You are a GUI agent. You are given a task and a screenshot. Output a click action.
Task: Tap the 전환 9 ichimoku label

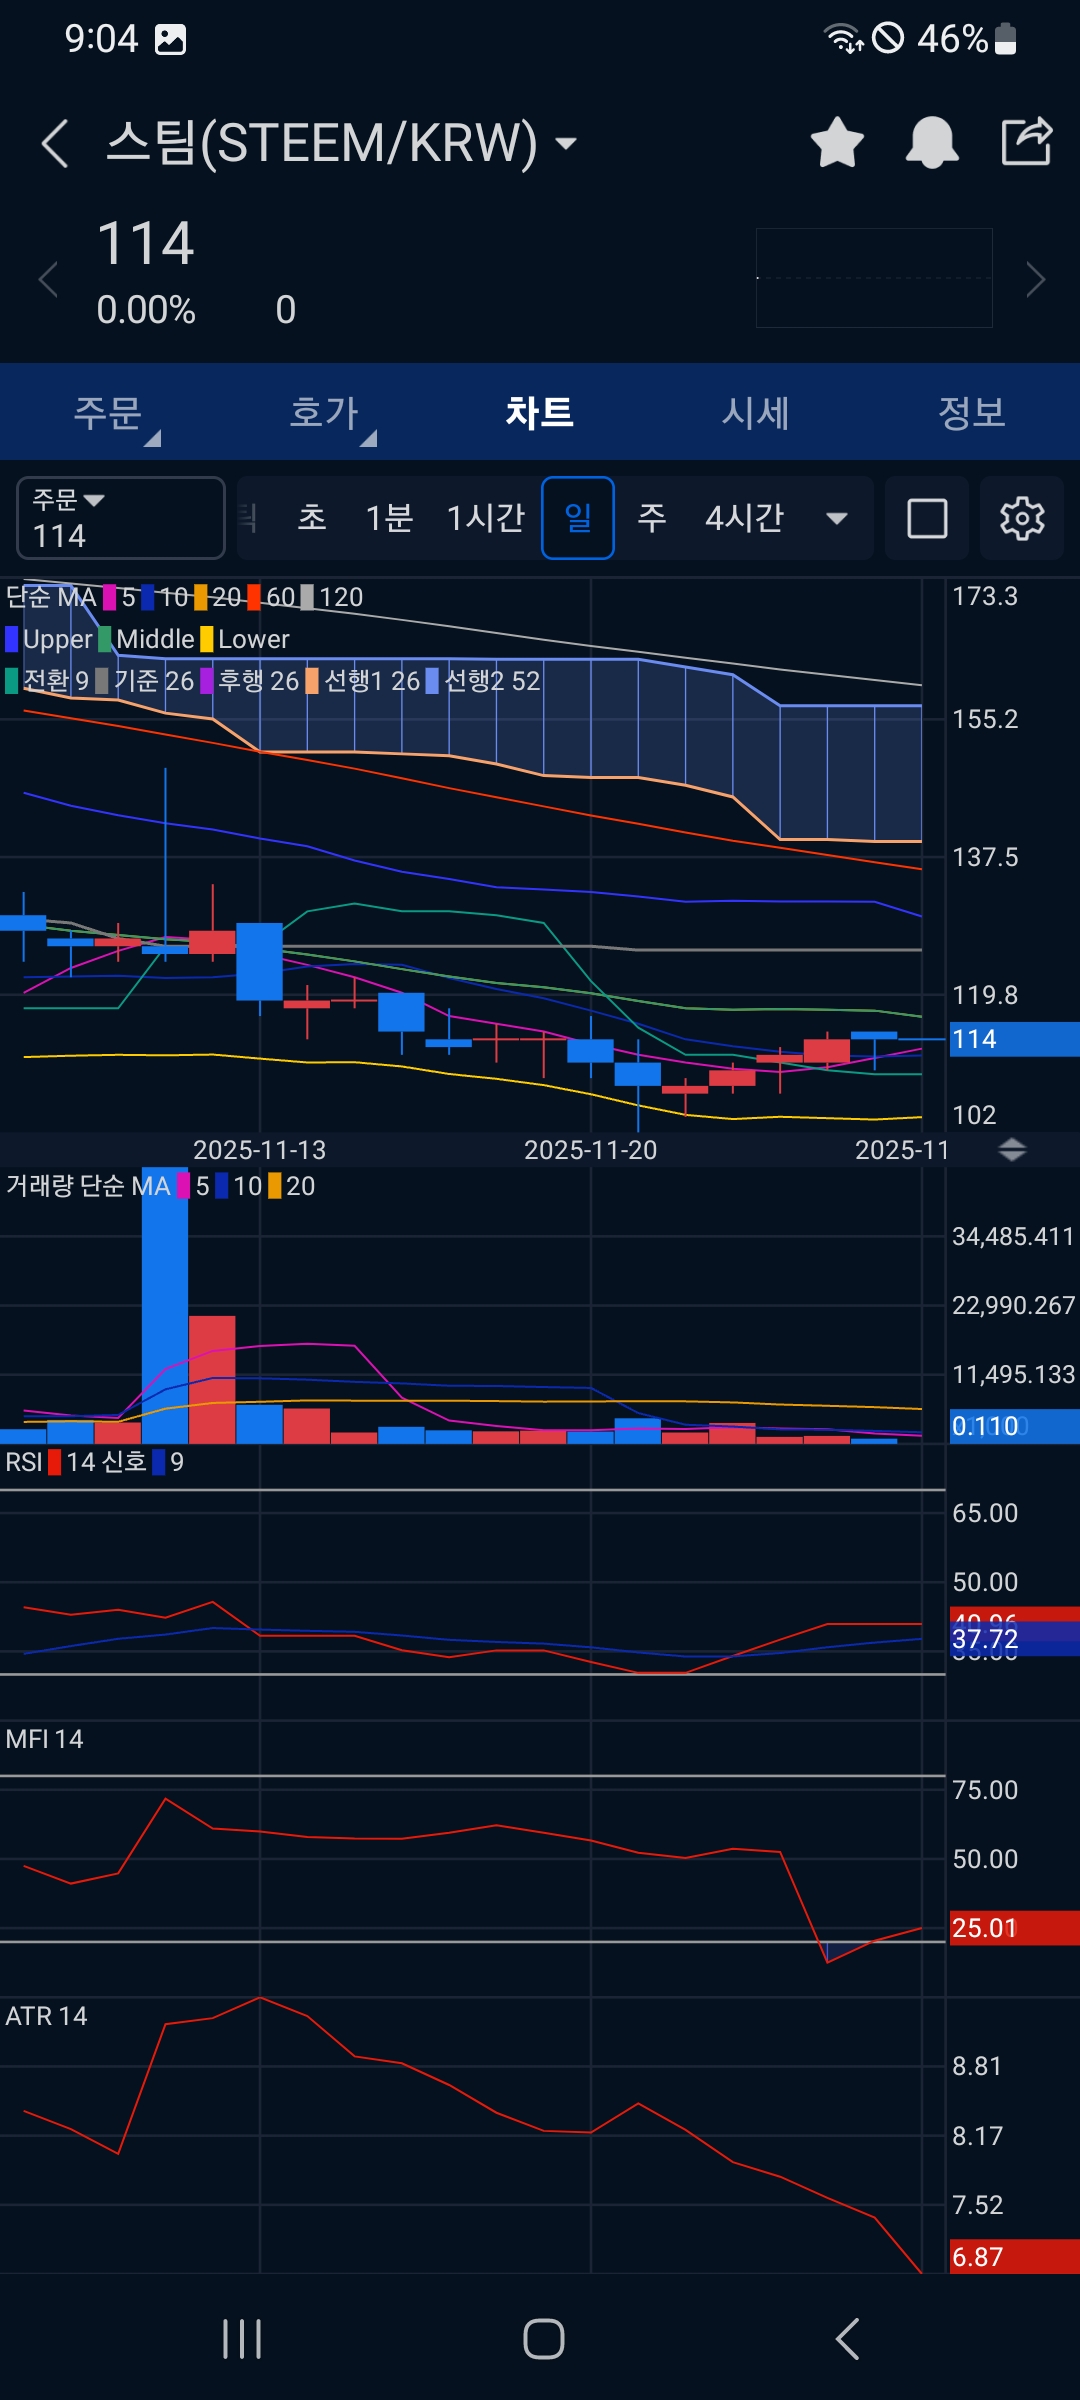56,681
